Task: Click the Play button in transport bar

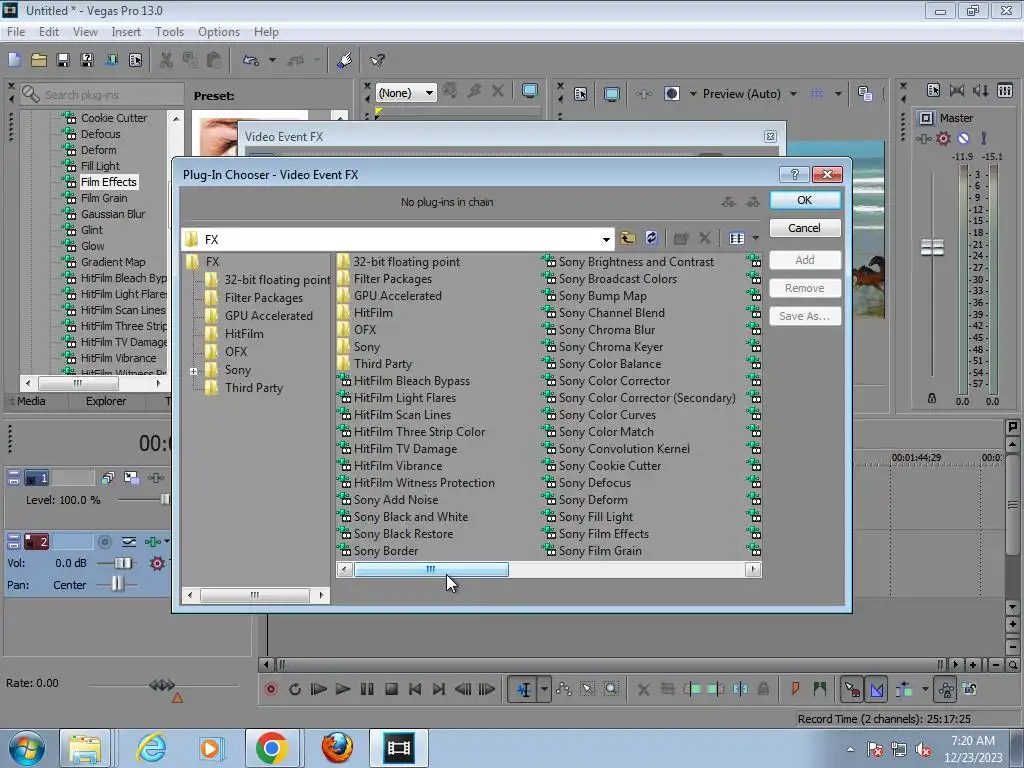Action: click(x=342, y=689)
